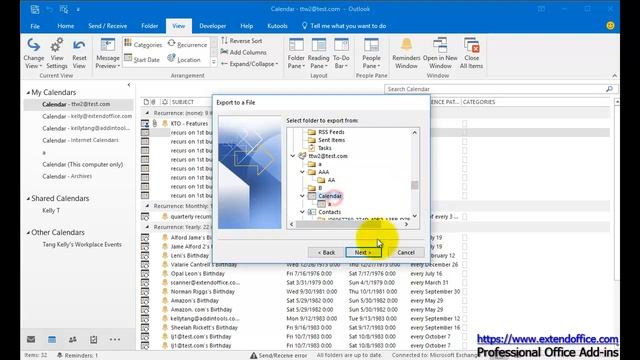Click the lightbulb Tell me icon
This screenshot has width=640, height=360.
[304, 26]
